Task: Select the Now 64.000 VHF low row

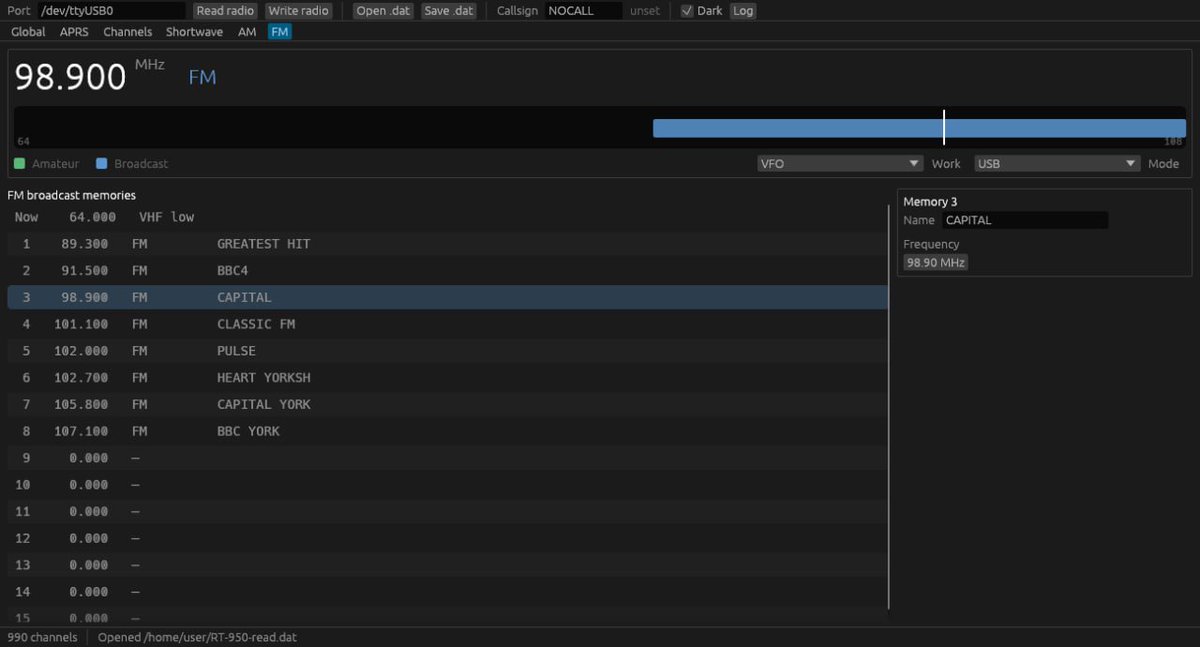Action: click(447, 217)
